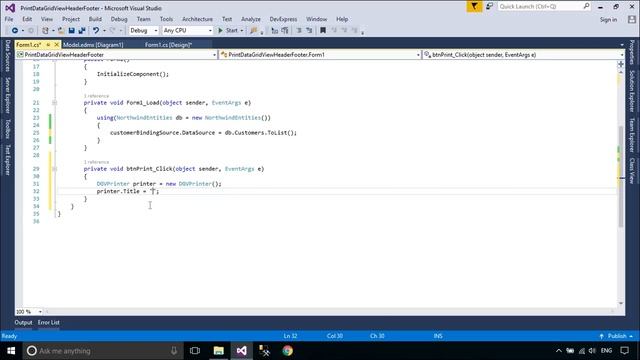Click the Find in Files toolbar icon
This screenshot has width=640, height=360.
[x=254, y=31]
